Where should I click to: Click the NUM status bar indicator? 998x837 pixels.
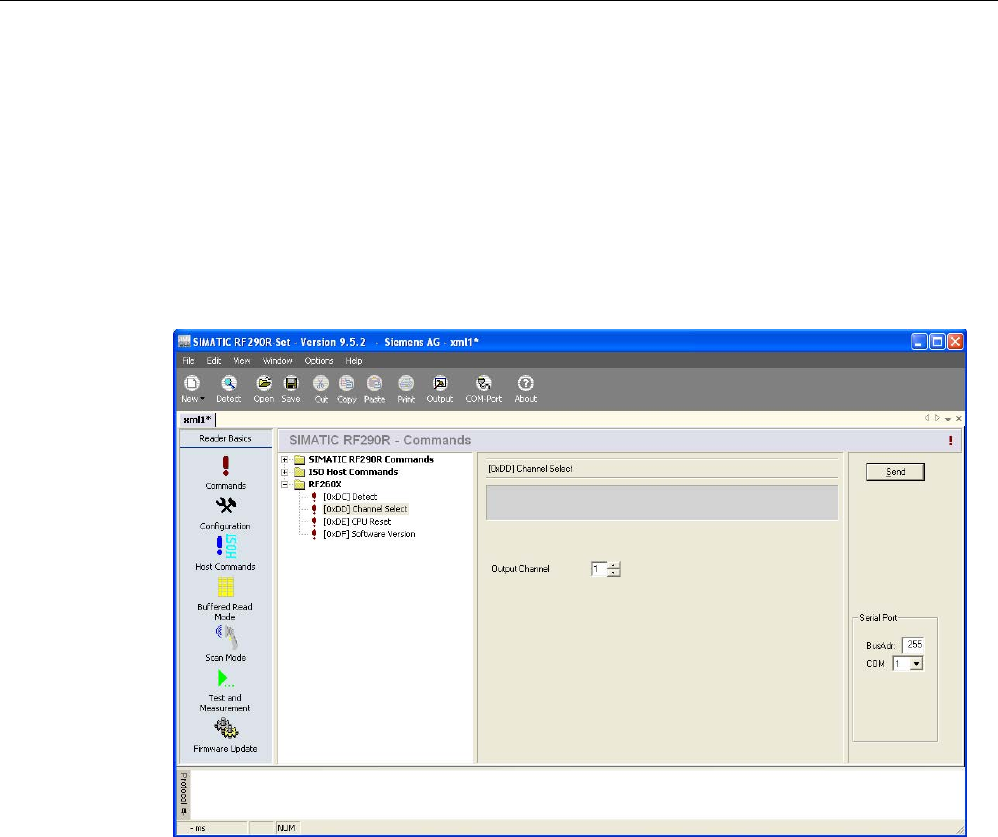pos(286,828)
